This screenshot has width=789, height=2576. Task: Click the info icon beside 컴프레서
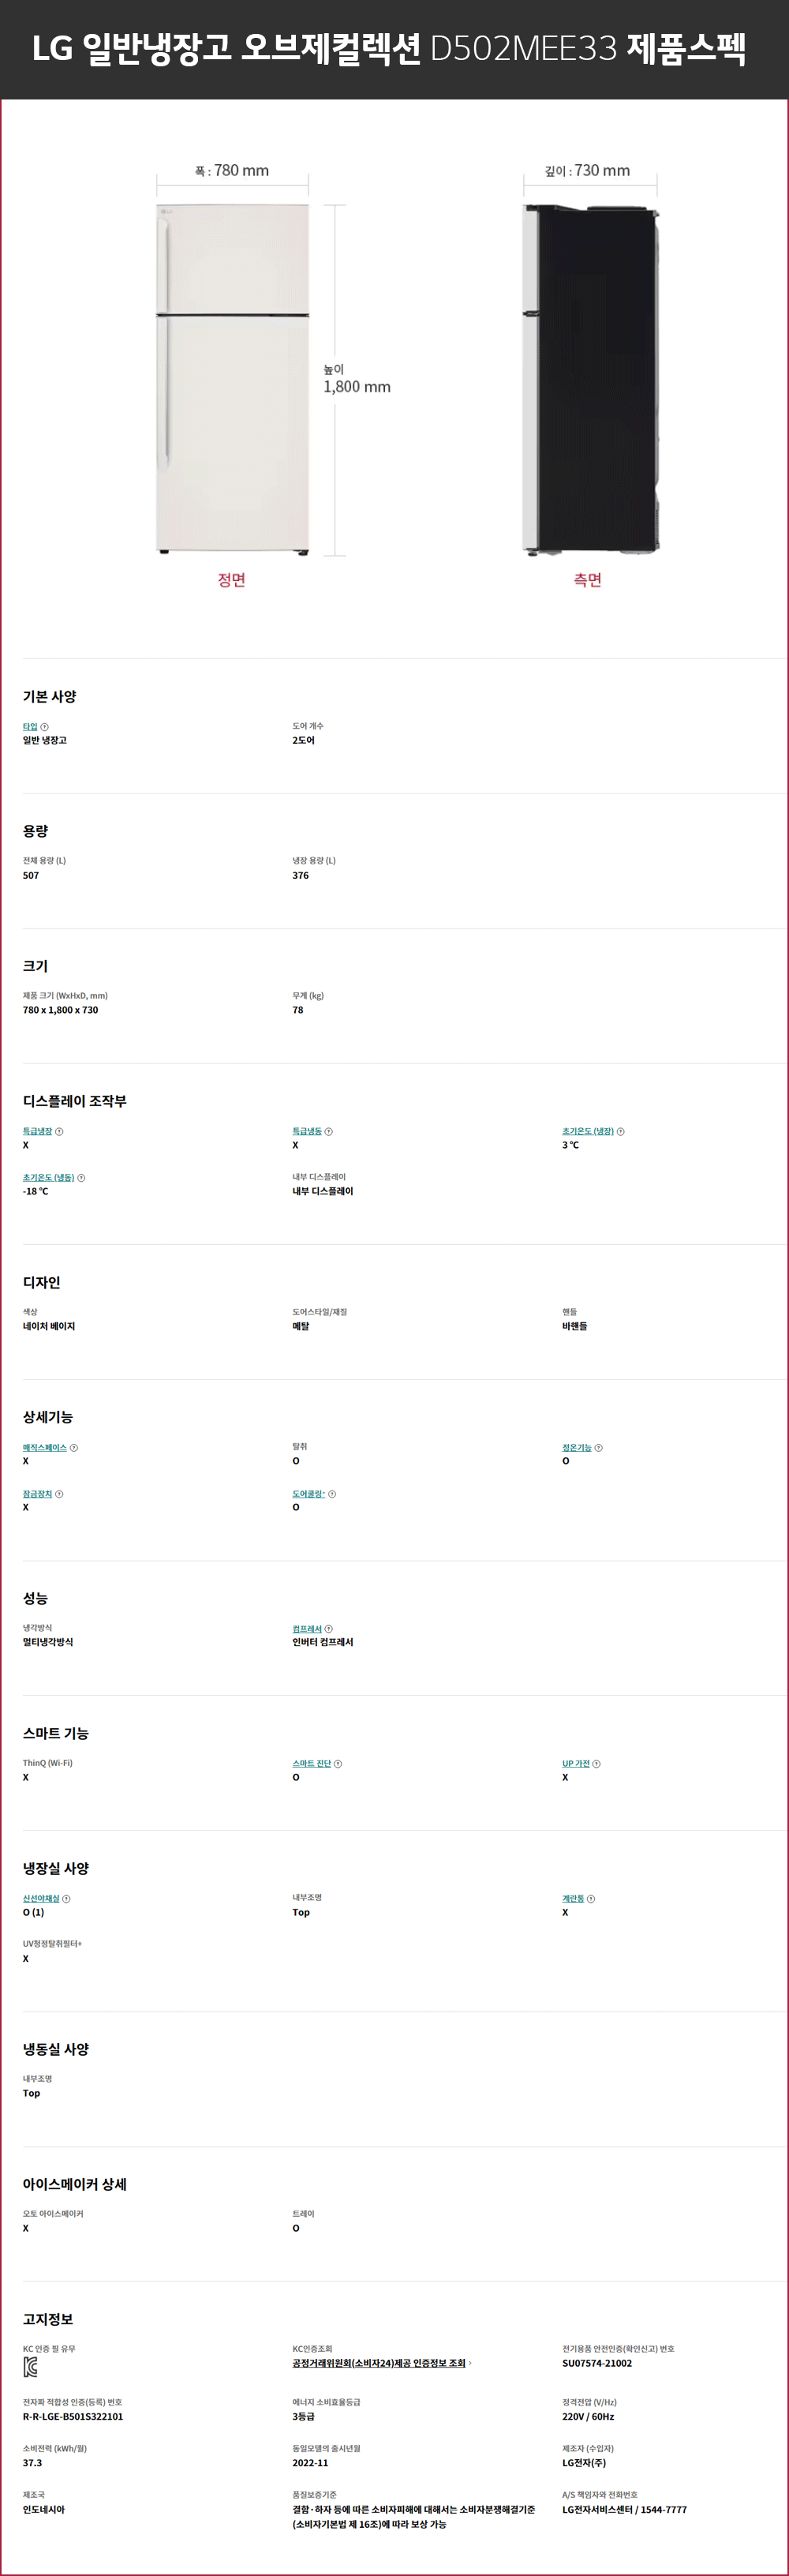tap(329, 1629)
